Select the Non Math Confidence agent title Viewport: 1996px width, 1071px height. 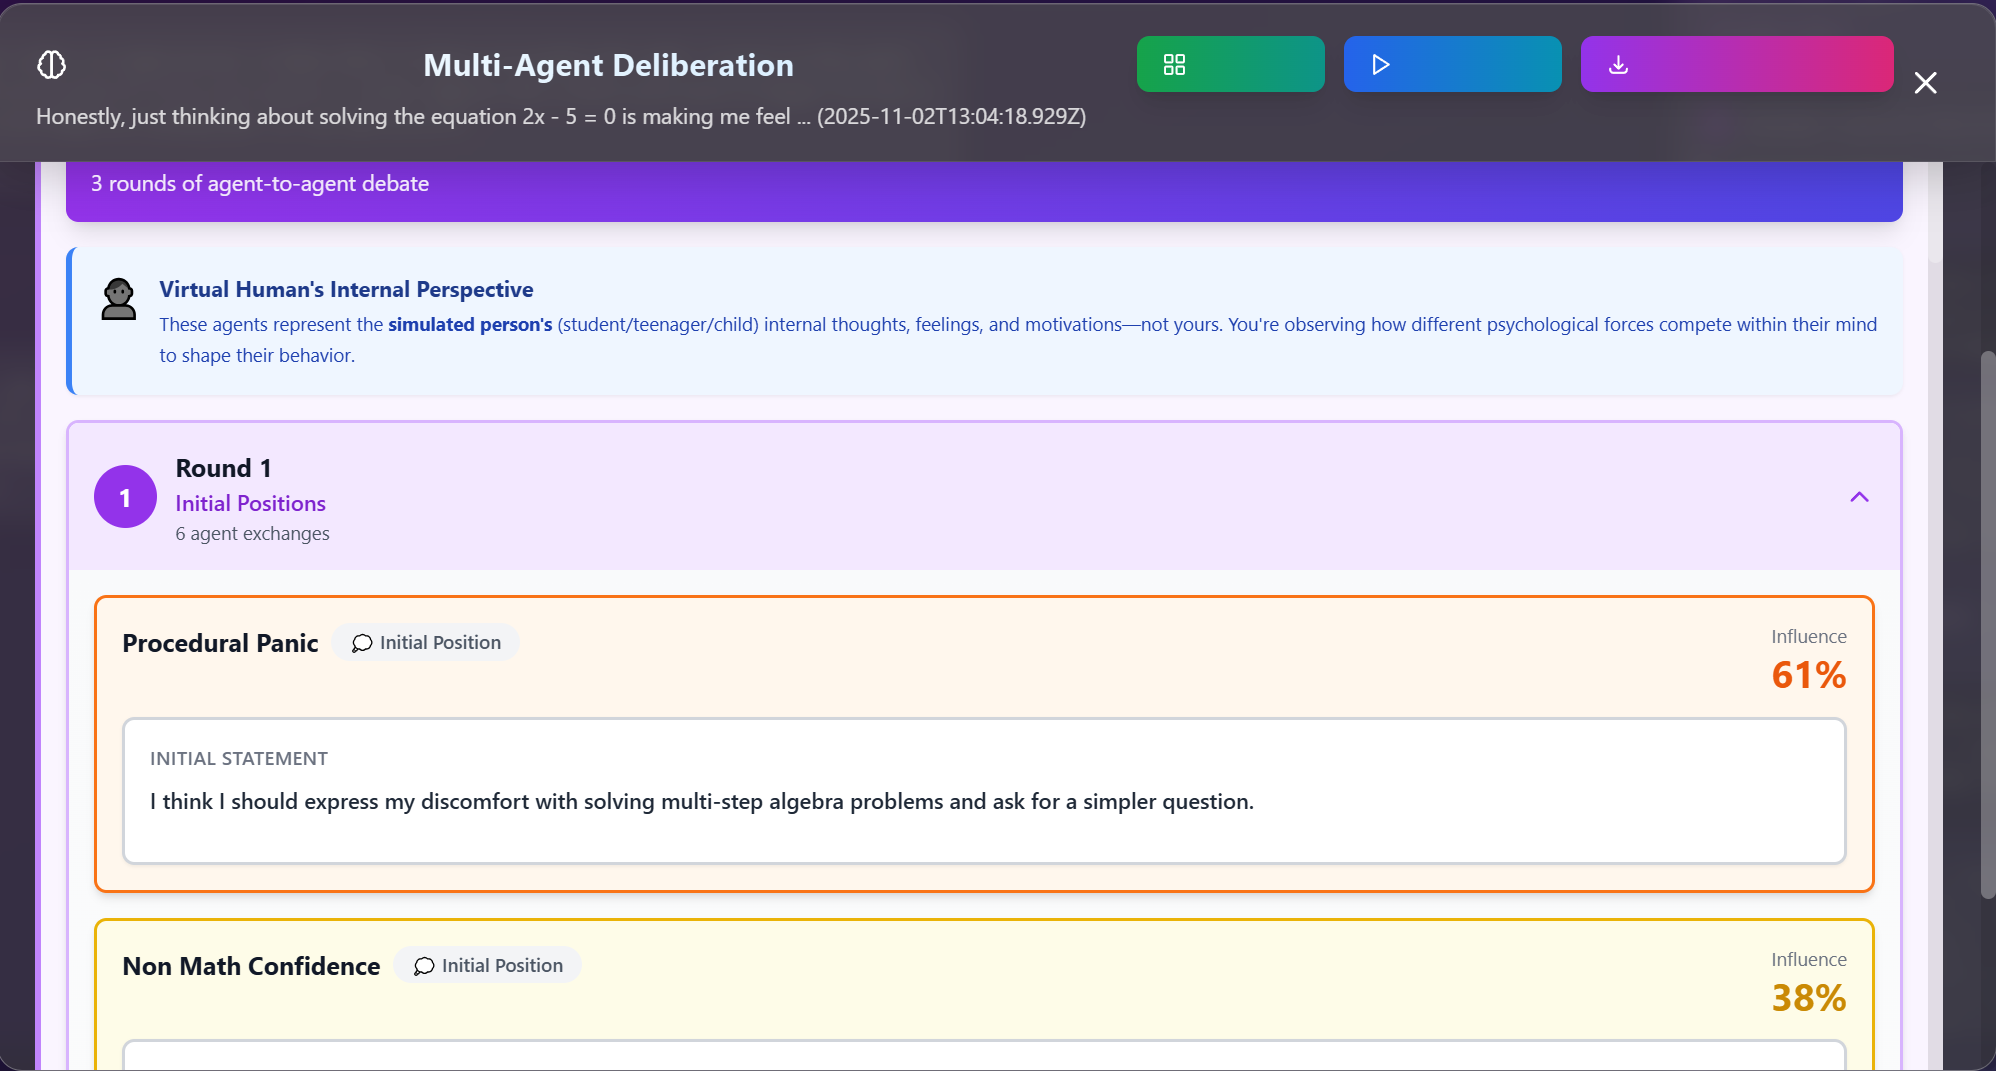(x=251, y=966)
